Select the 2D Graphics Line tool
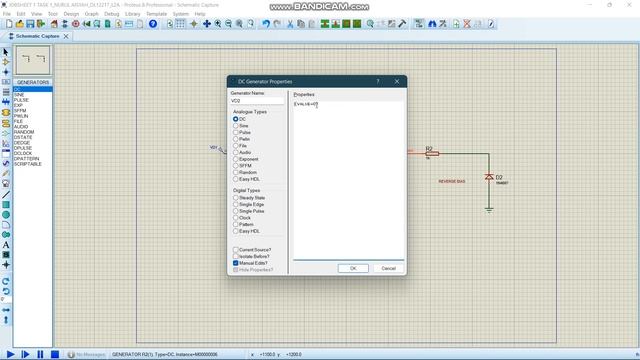This screenshot has height=360, width=640. (6, 195)
